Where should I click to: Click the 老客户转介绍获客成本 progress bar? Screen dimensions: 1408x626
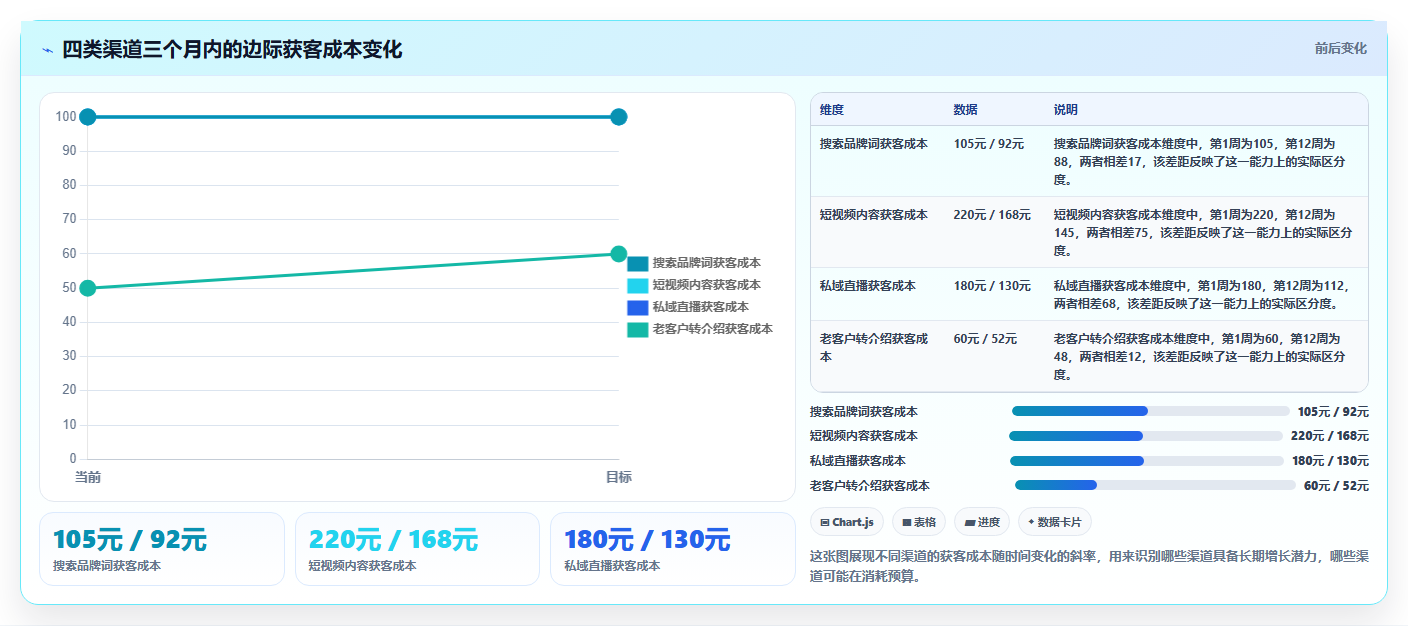point(1155,485)
